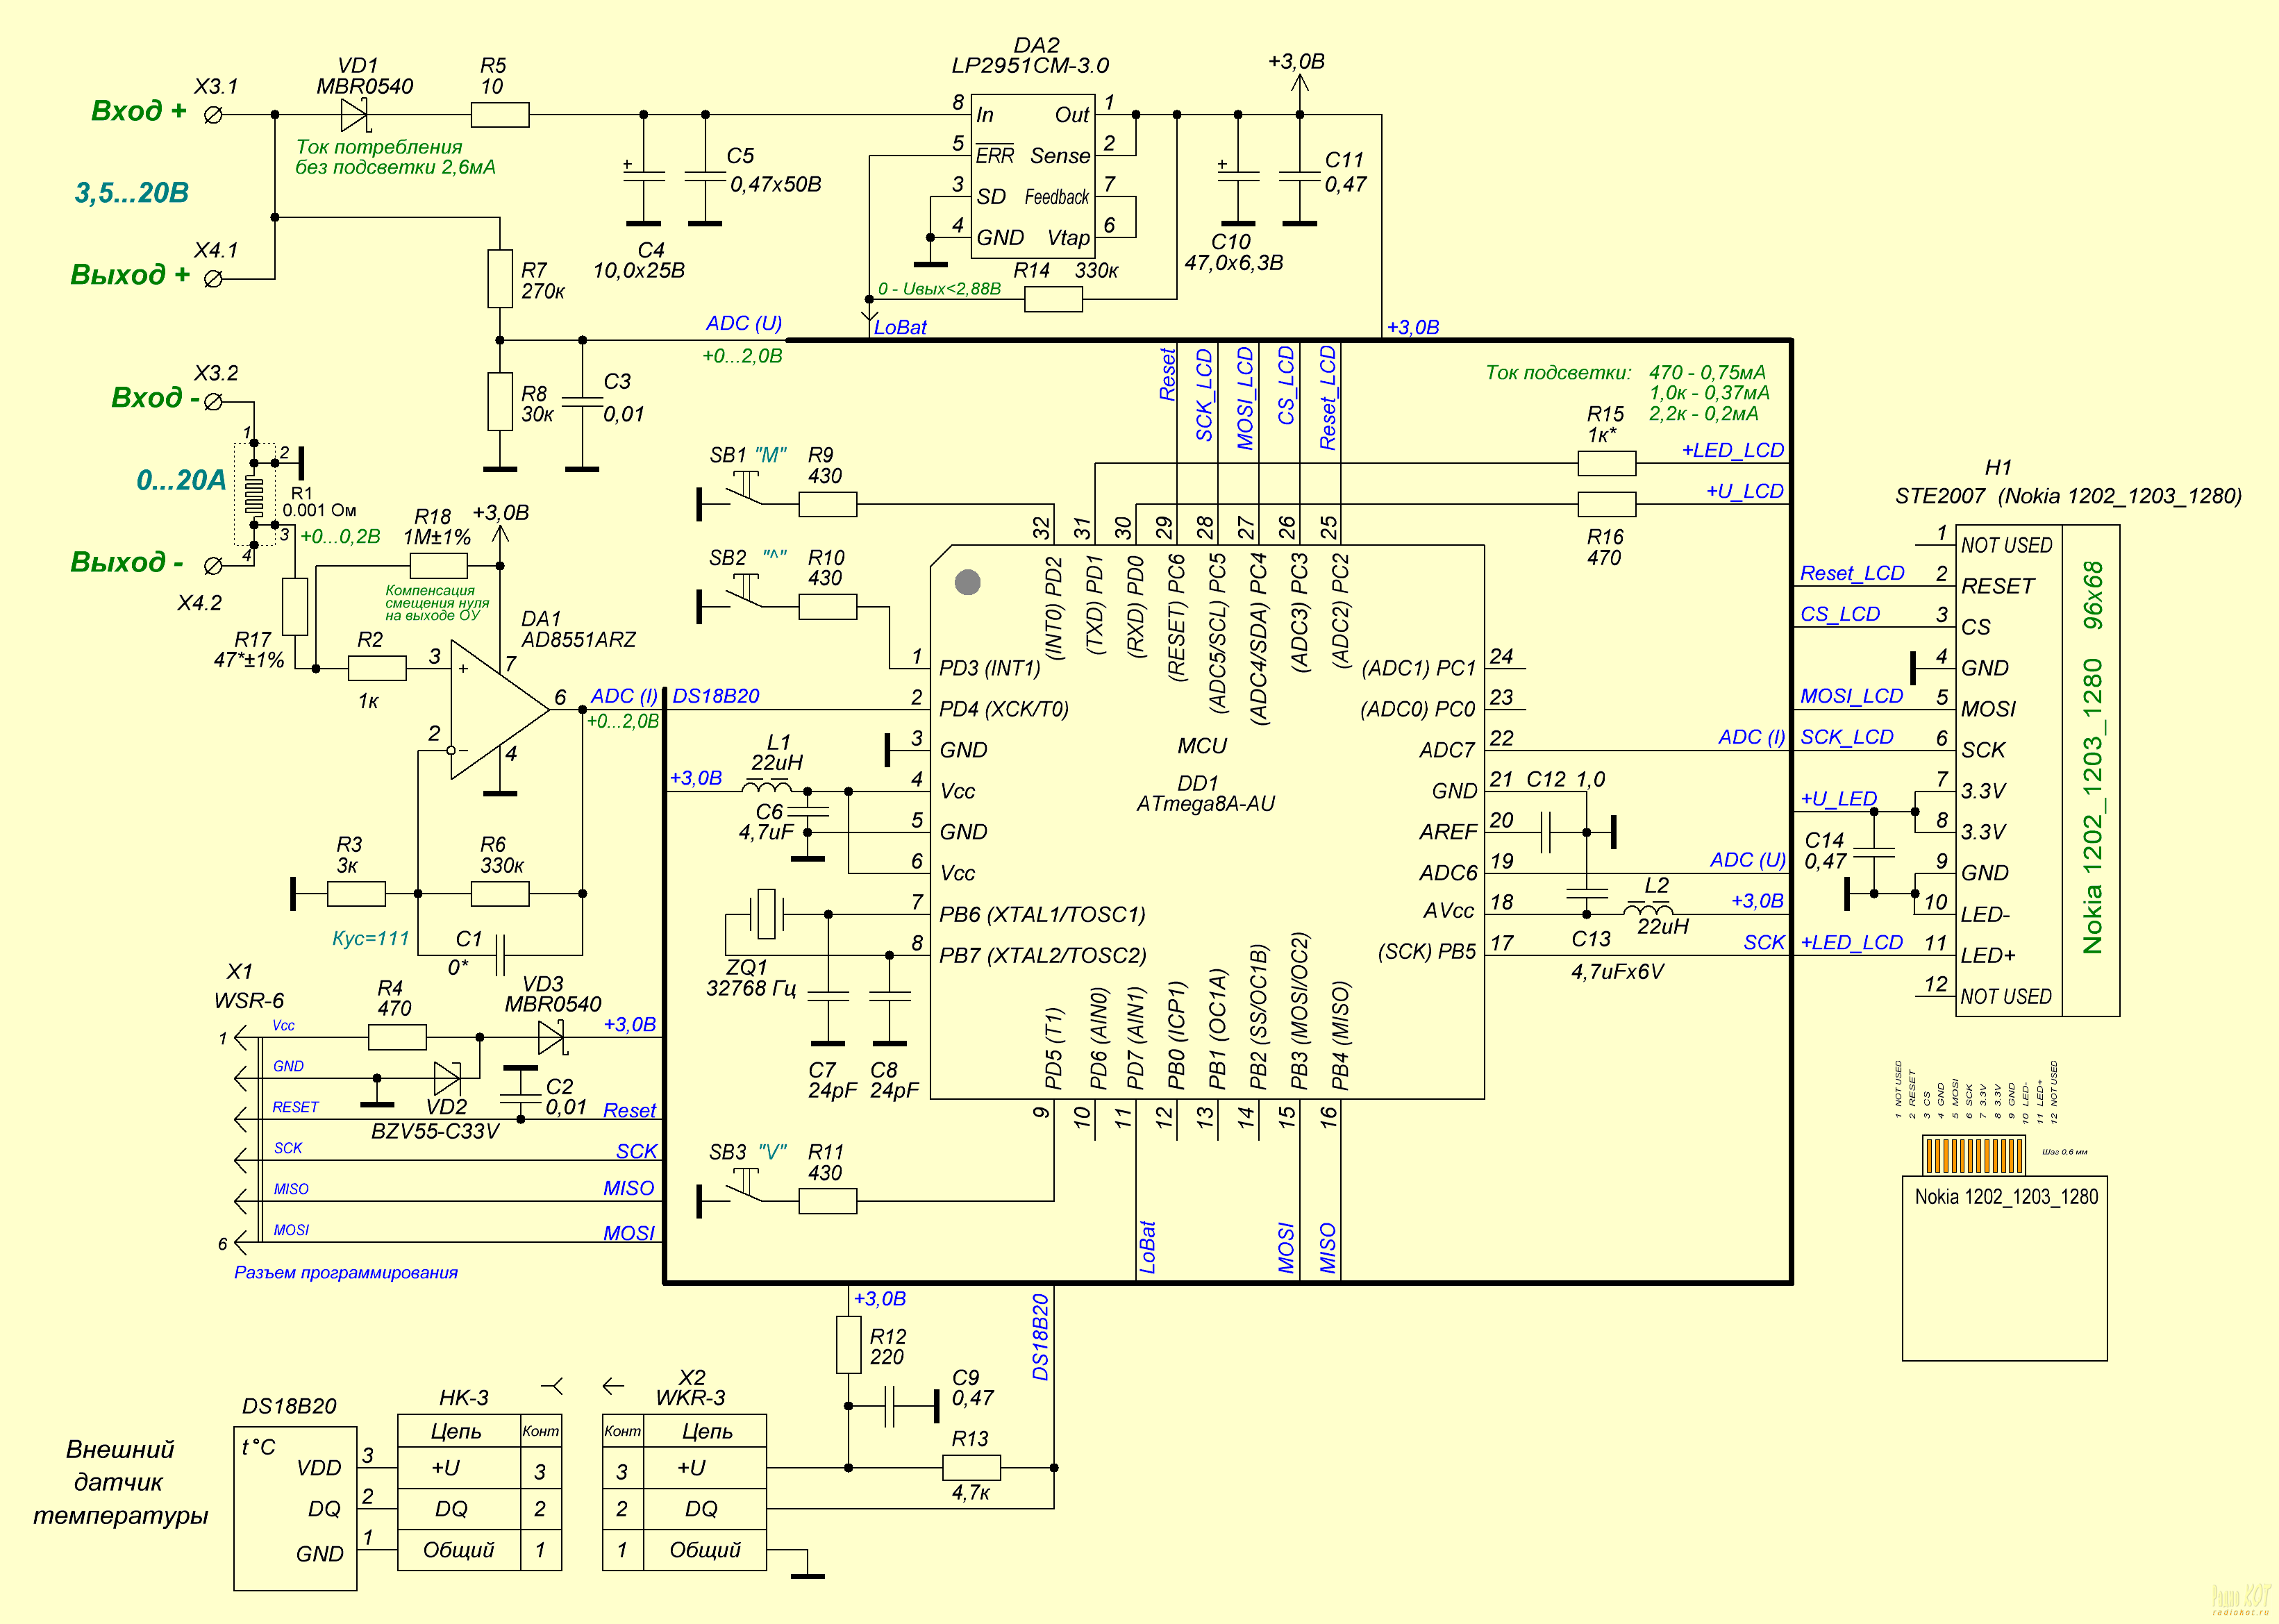The height and width of the screenshot is (1624, 2279).
Task: Select the 'Выход +' output label
Action: pyautogui.click(x=129, y=274)
